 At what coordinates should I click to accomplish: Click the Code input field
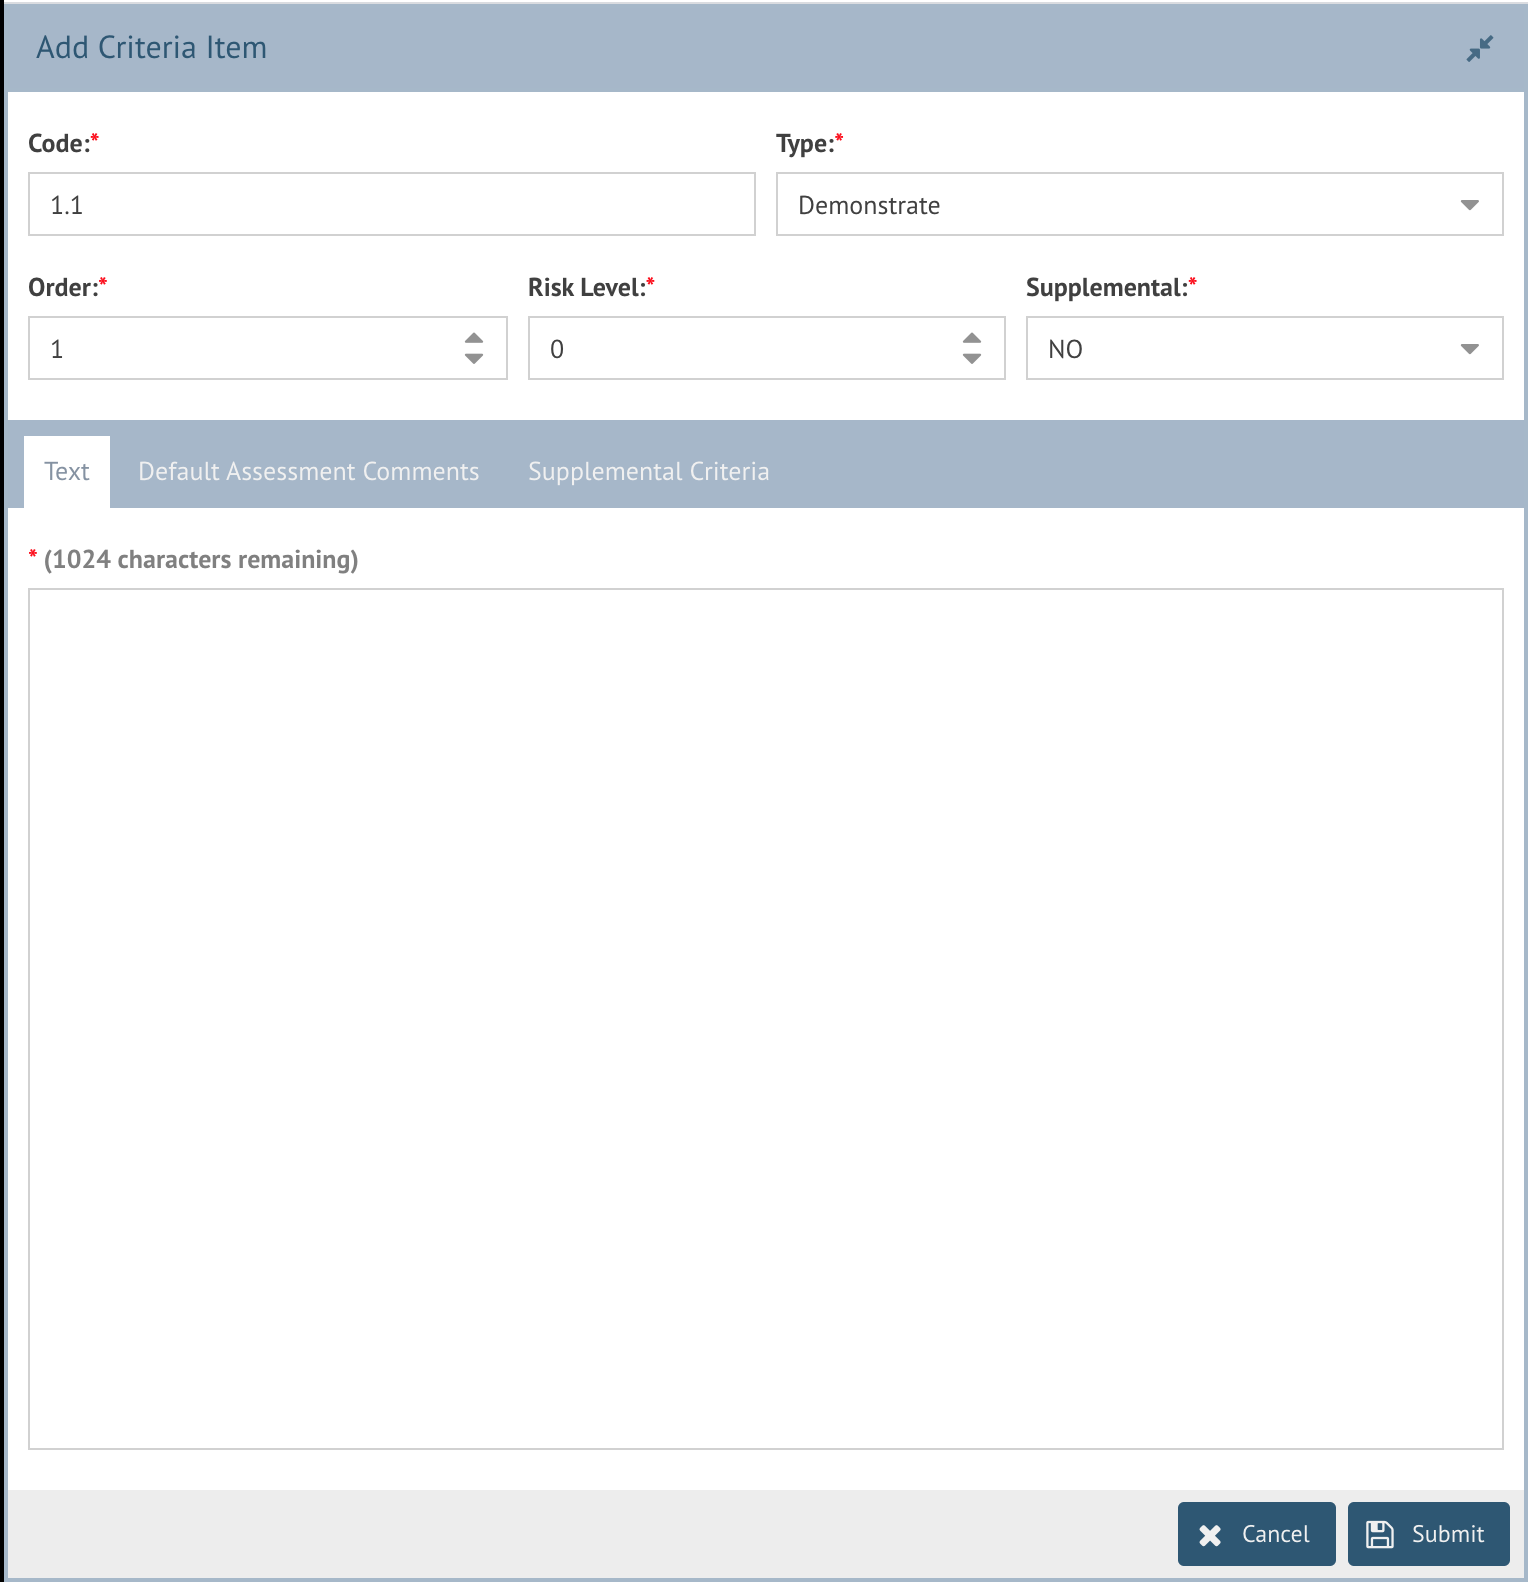(392, 204)
